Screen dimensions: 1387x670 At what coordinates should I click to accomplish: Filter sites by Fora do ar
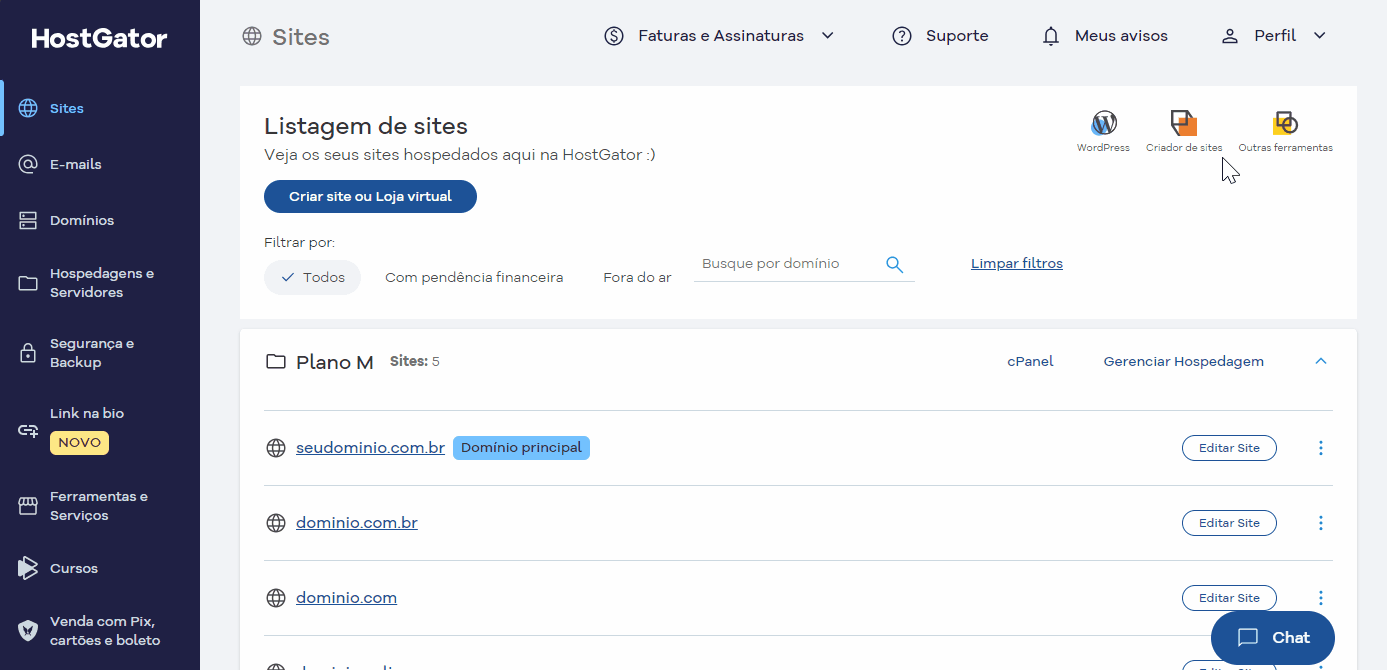637,277
